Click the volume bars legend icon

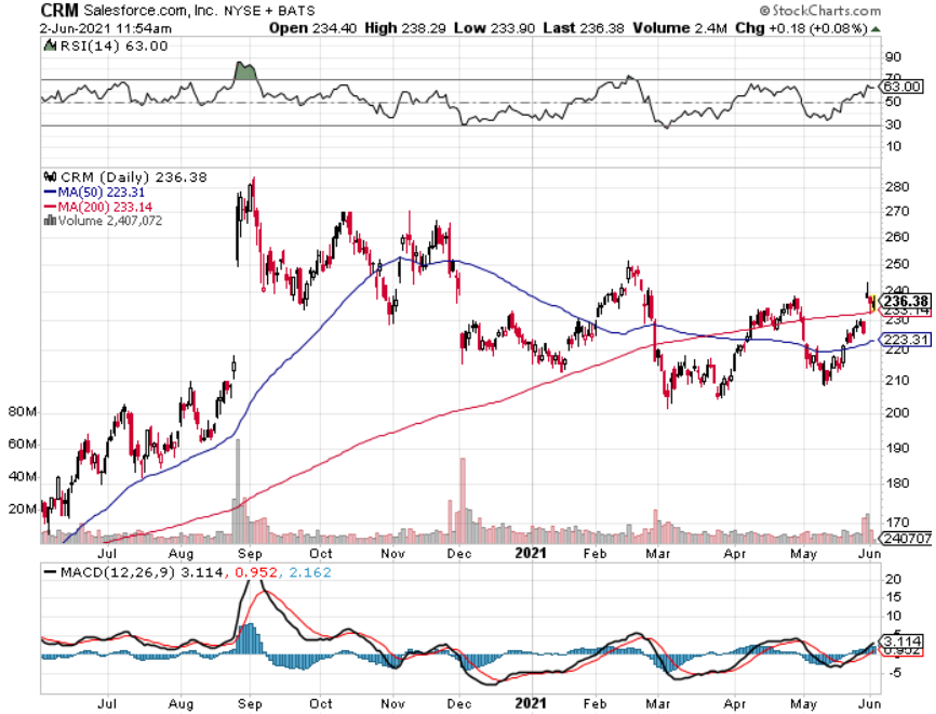click(50, 220)
